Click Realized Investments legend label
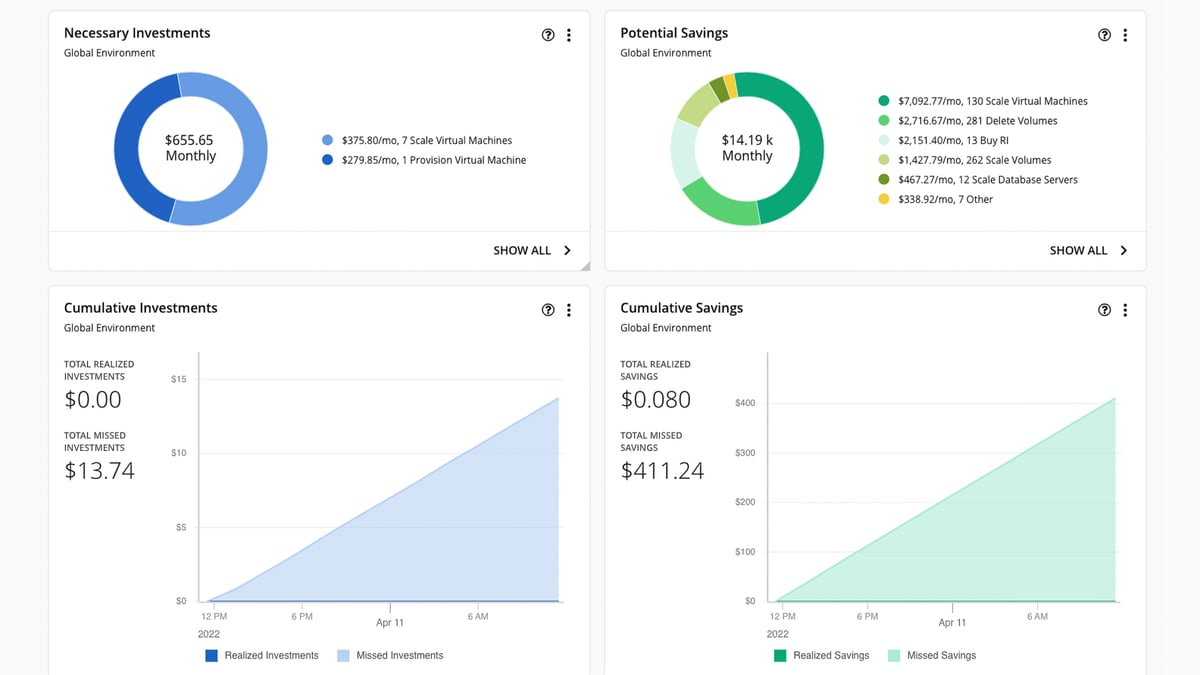This screenshot has height=675, width=1200. pos(271,656)
